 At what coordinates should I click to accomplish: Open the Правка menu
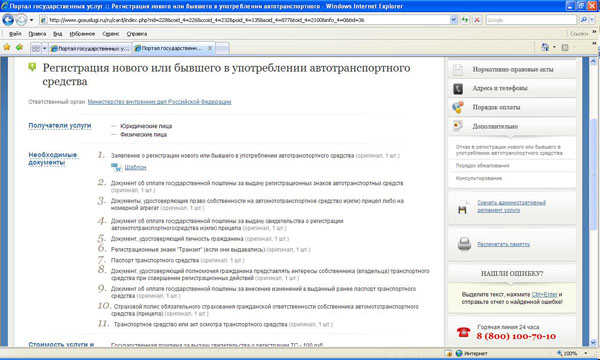[37, 34]
